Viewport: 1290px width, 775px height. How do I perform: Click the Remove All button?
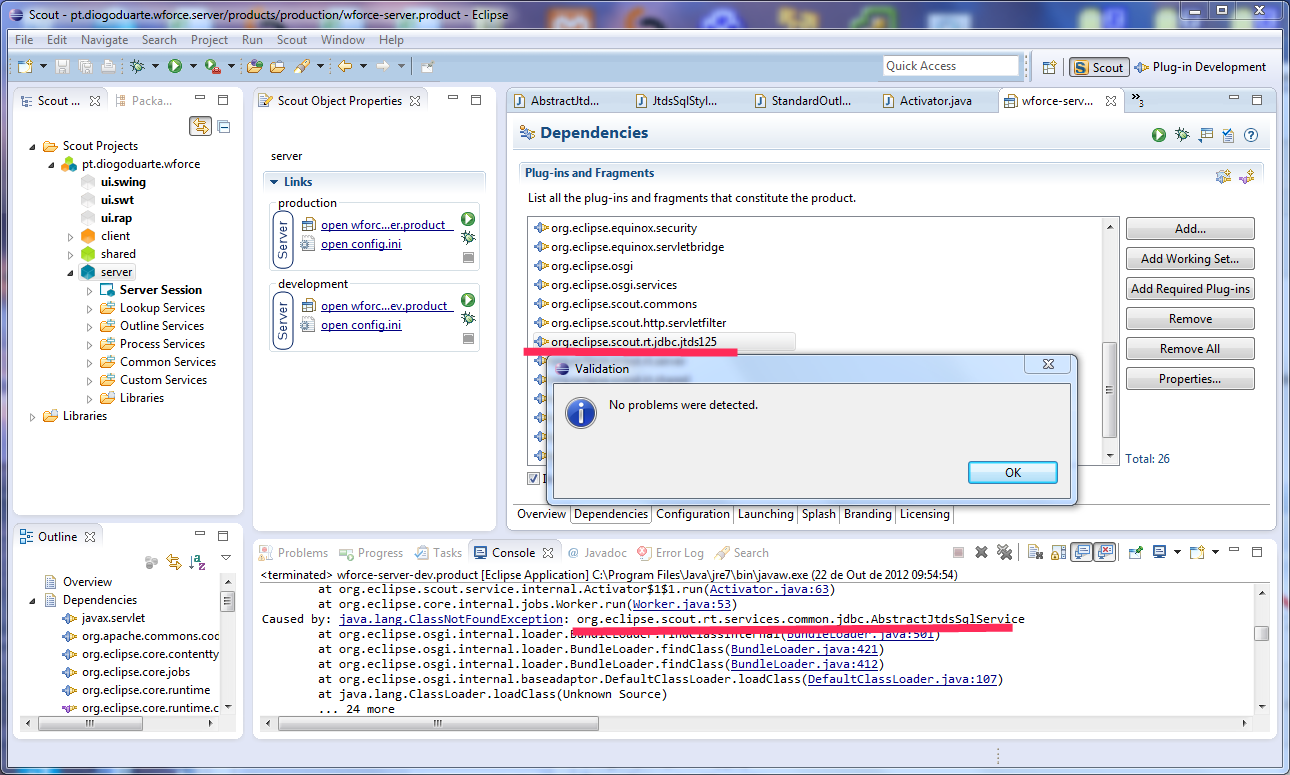coord(1190,349)
